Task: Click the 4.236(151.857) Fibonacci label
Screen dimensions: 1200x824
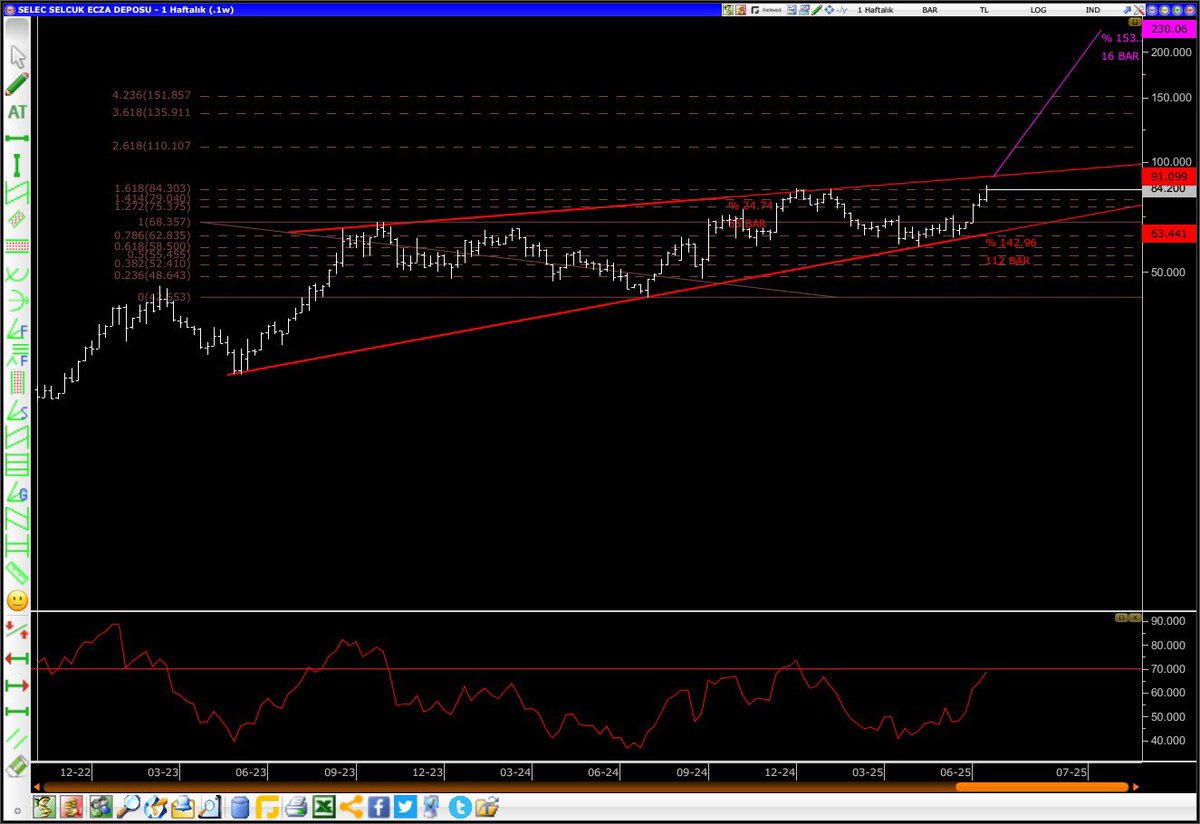Action: [x=151, y=96]
